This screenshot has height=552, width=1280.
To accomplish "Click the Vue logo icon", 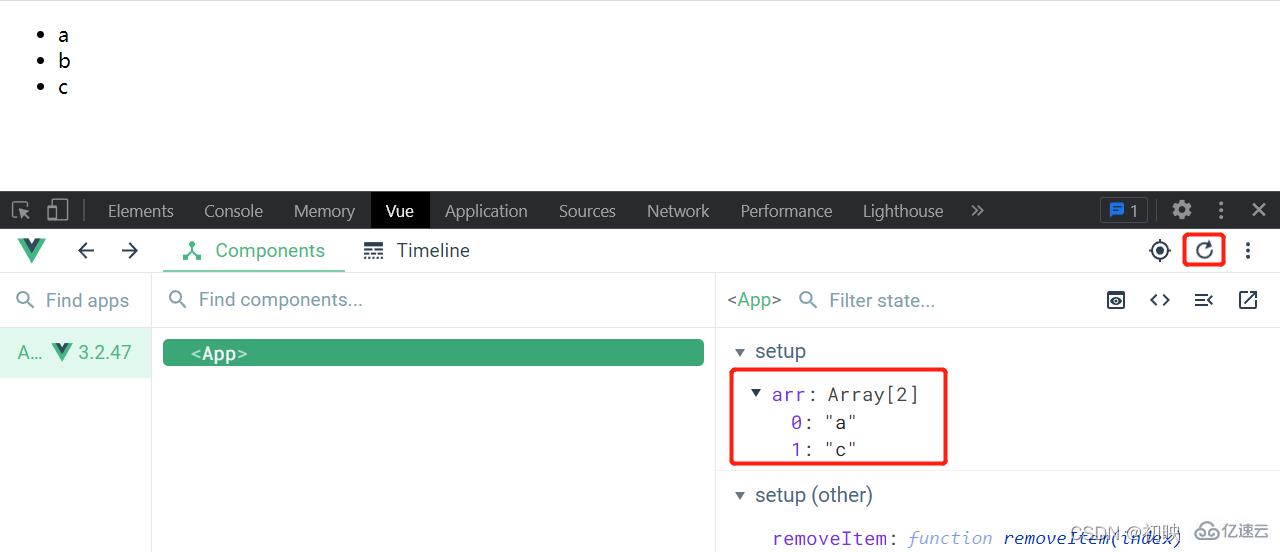I will pyautogui.click(x=32, y=251).
